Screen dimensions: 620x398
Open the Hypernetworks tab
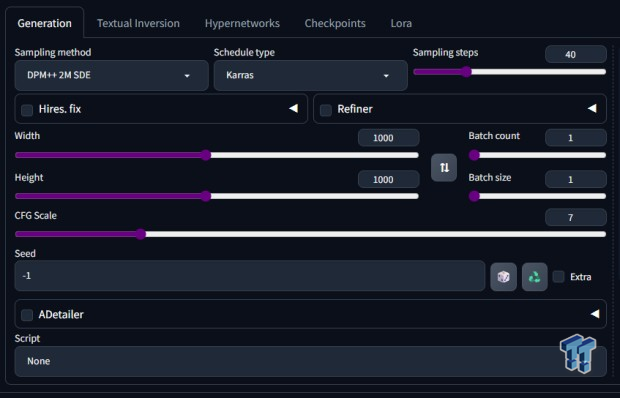[242, 23]
